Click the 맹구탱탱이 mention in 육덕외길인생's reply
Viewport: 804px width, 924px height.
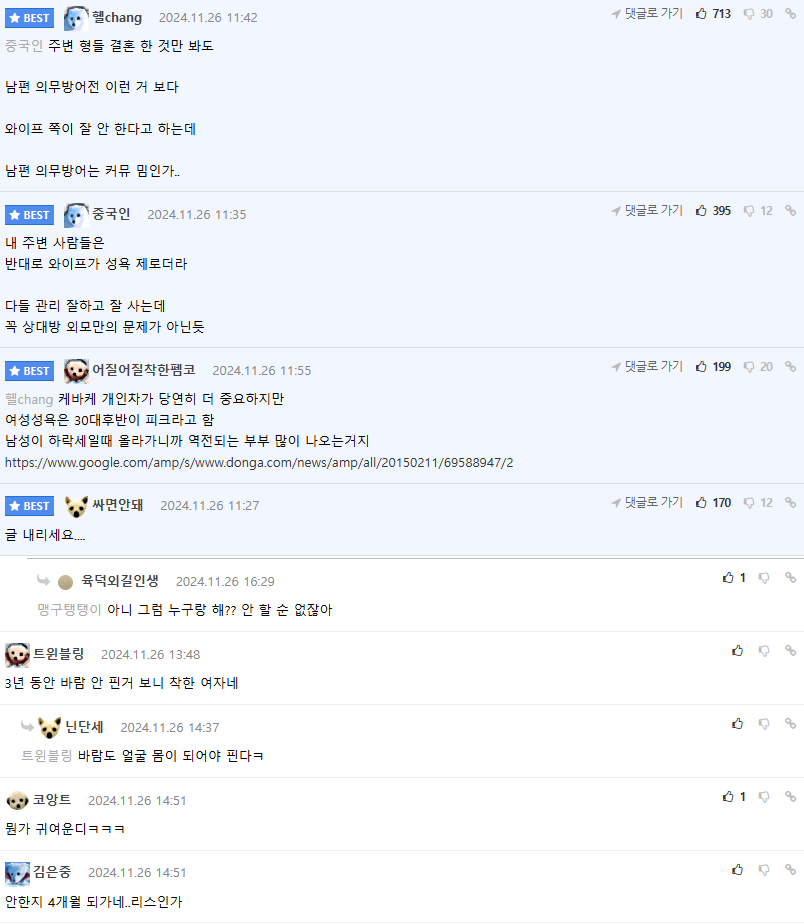[70, 610]
